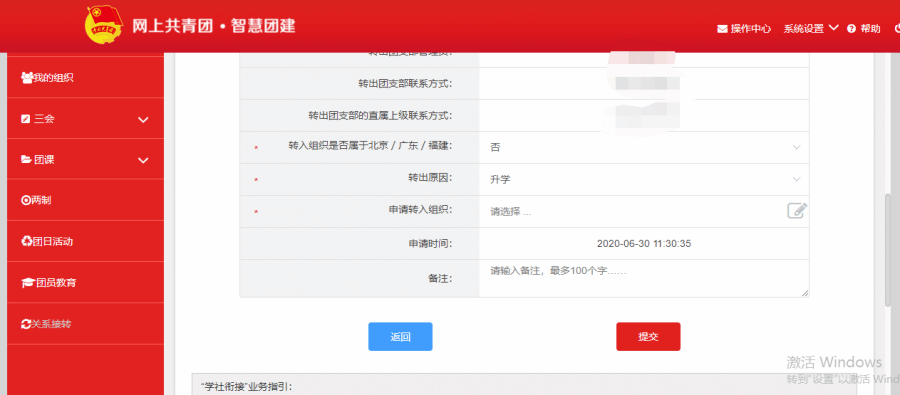The width and height of the screenshot is (900, 395).
Task: Open the 转入组织是否属于北京/广东/福建 dropdown
Action: (644, 148)
